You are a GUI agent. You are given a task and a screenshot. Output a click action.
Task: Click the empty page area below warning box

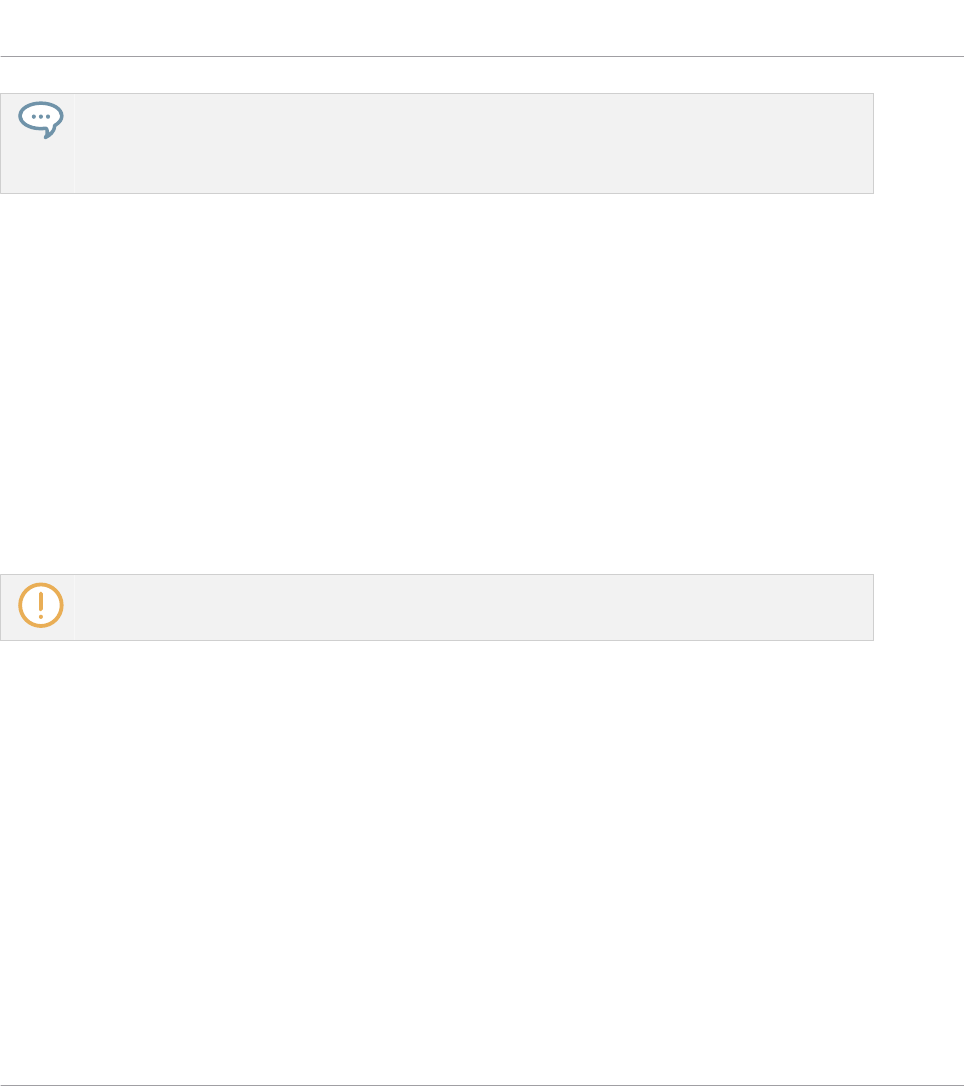point(482,862)
